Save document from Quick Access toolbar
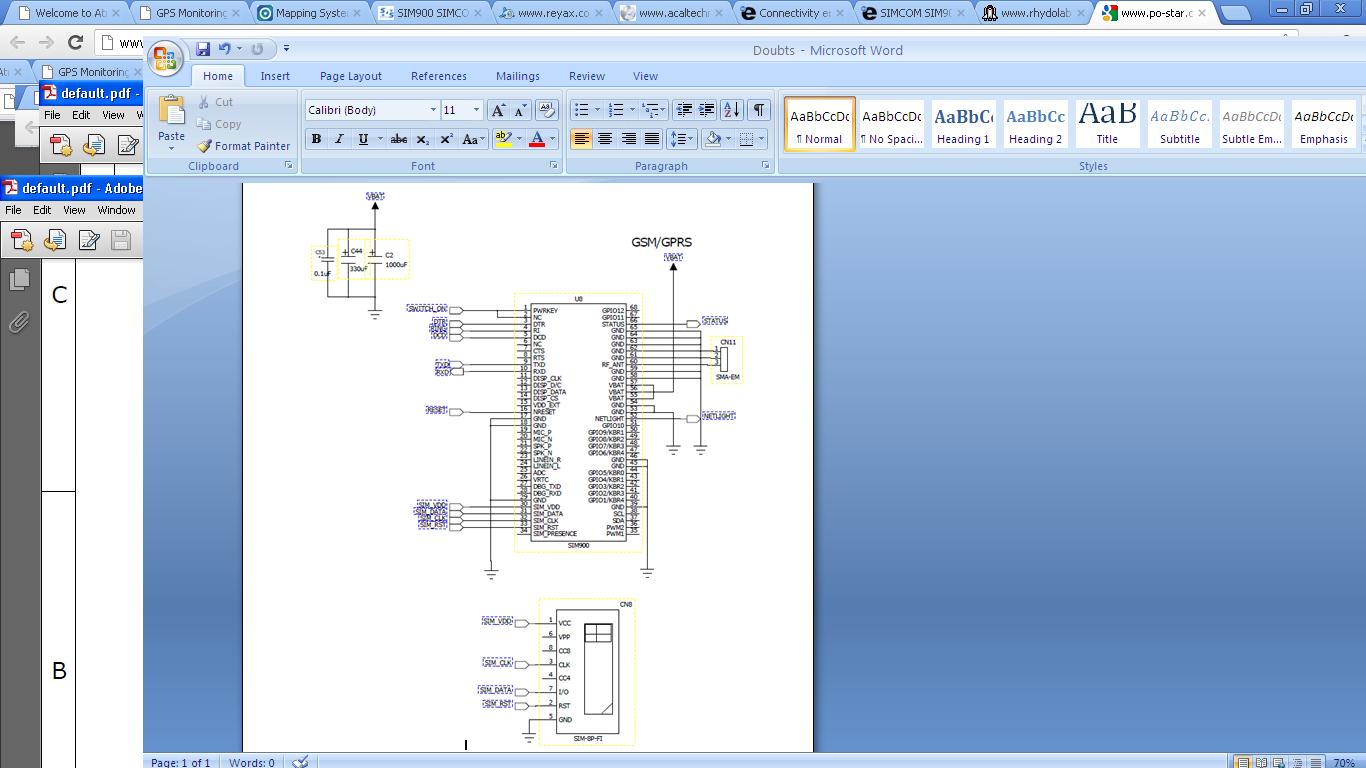 (203, 49)
